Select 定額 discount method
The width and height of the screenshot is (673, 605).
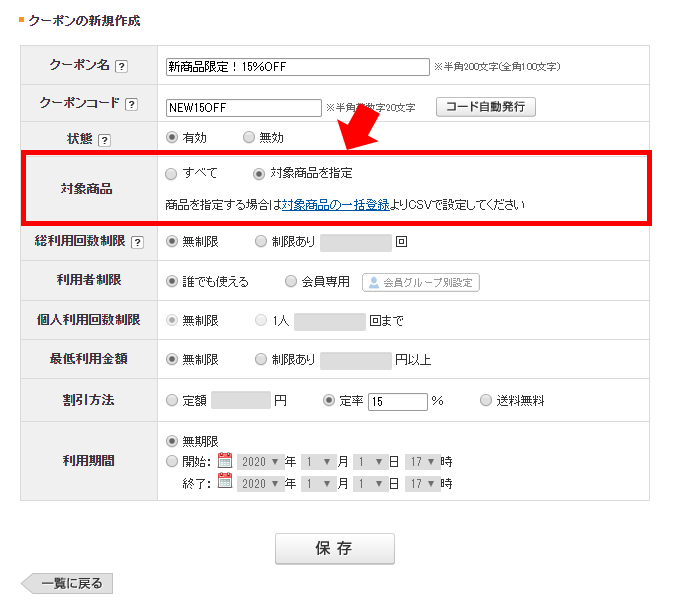(172, 400)
